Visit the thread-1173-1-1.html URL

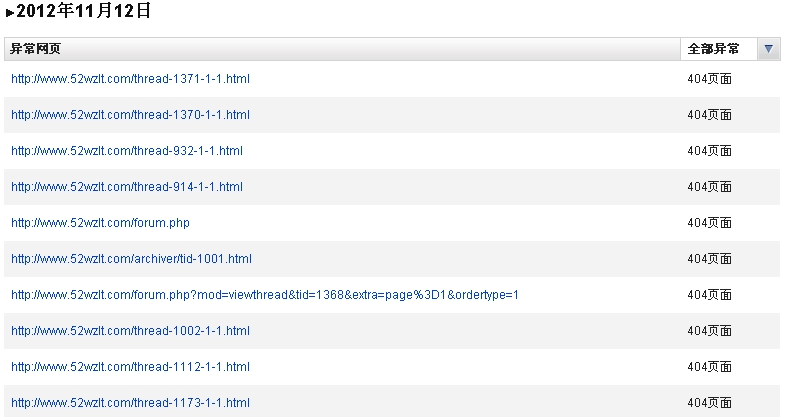[x=130, y=403]
